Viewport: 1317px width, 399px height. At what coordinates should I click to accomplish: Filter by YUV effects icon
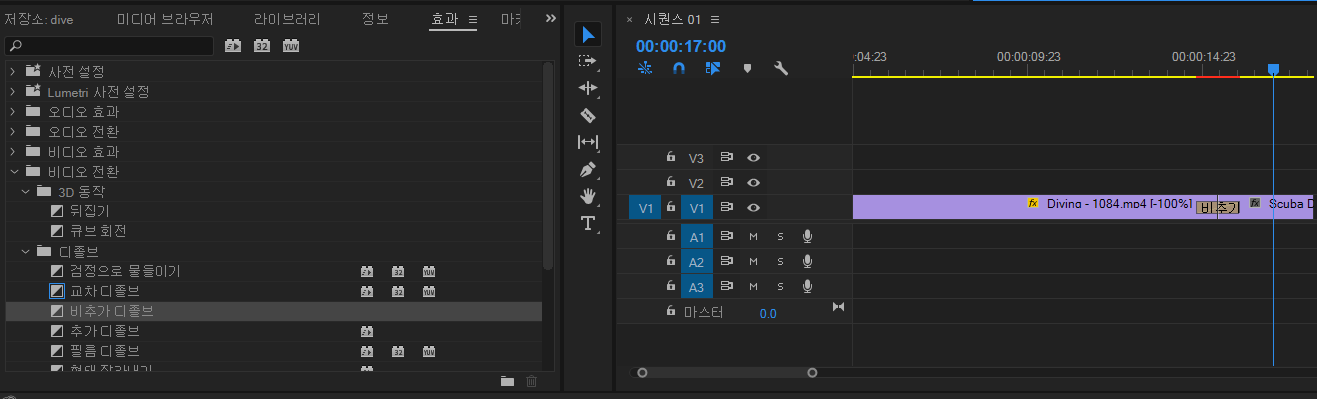pos(291,45)
